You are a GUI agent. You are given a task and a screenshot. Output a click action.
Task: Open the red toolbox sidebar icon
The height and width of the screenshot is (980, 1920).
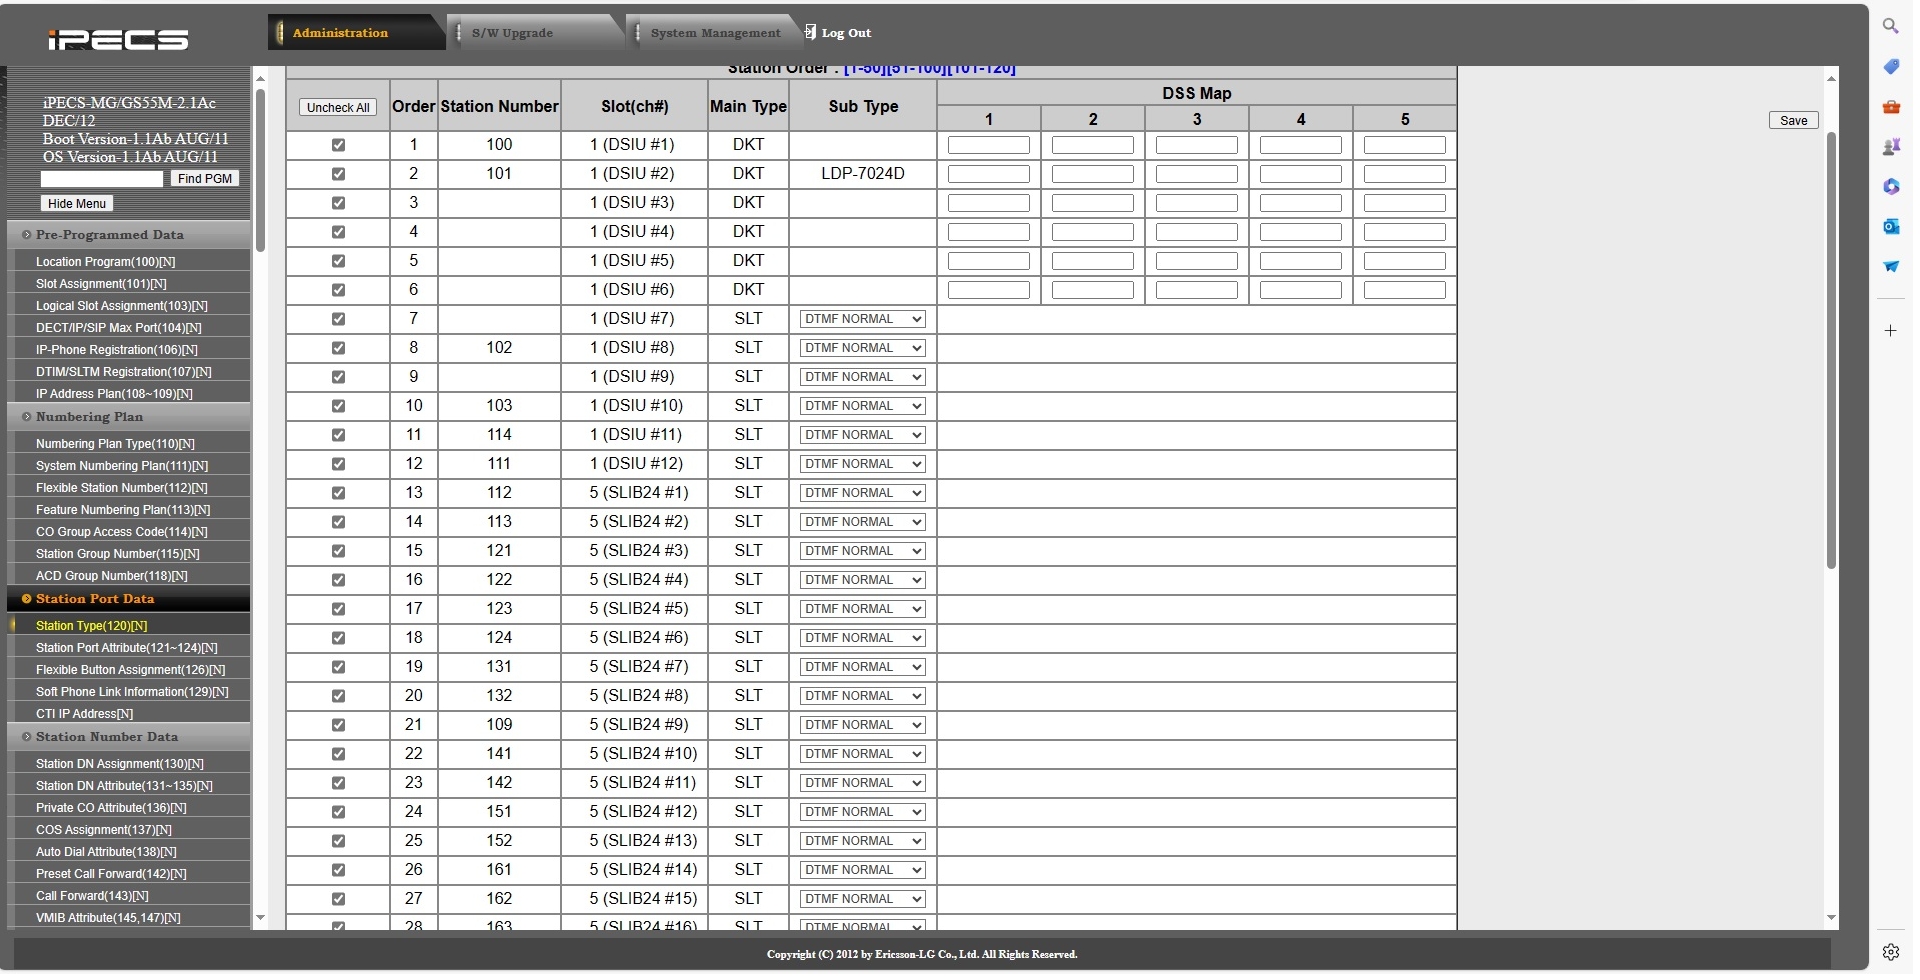point(1890,107)
